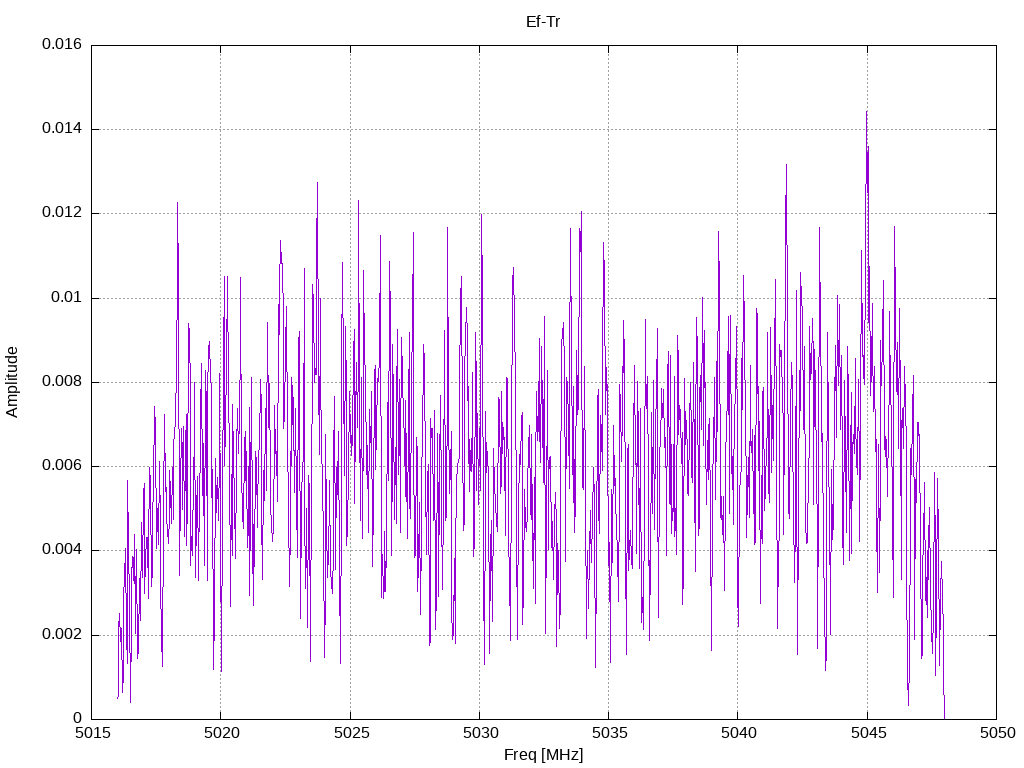Click the tallest spectrum peak near 5045 MHz
Screen dimensions: 1024x768
867,112
